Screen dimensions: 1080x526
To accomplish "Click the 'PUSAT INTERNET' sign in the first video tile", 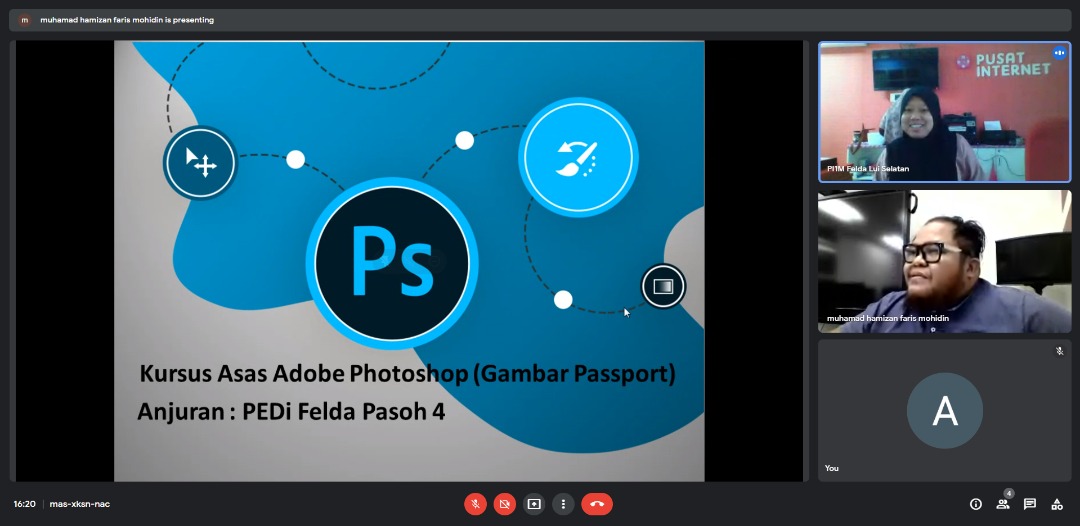I will pyautogui.click(x=1005, y=63).
